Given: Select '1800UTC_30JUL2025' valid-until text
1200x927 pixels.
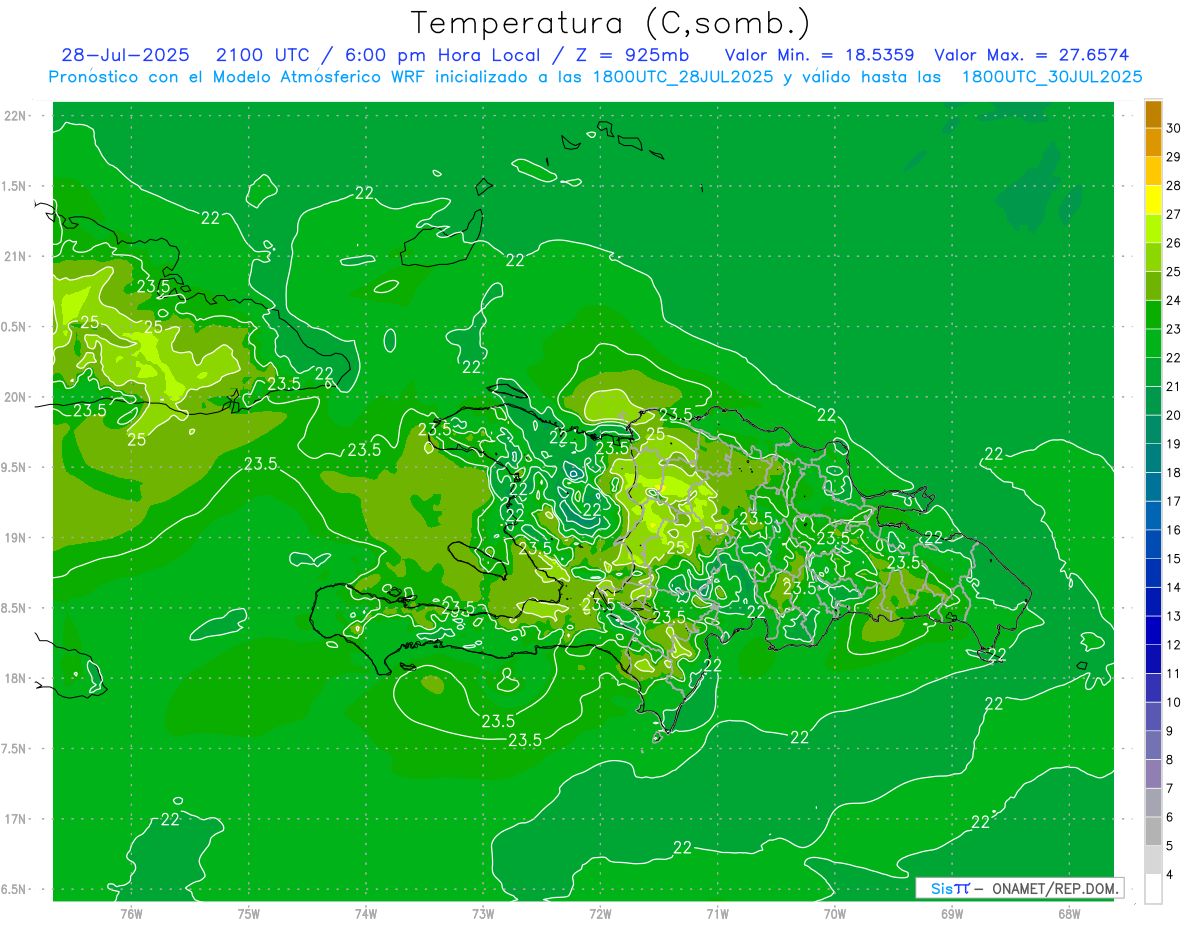Looking at the screenshot, I should pyautogui.click(x=1052, y=77).
